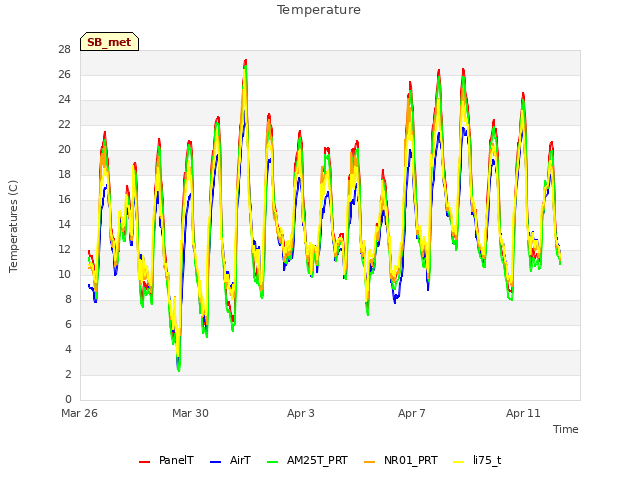Image resolution: width=640 pixels, height=480 pixels.
Task: Click the 26 value on the y-axis
Action: pyautogui.click(x=64, y=74)
